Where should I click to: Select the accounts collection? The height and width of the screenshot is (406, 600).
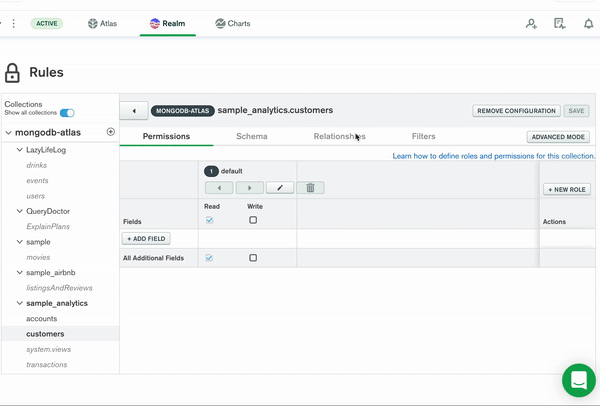point(42,318)
